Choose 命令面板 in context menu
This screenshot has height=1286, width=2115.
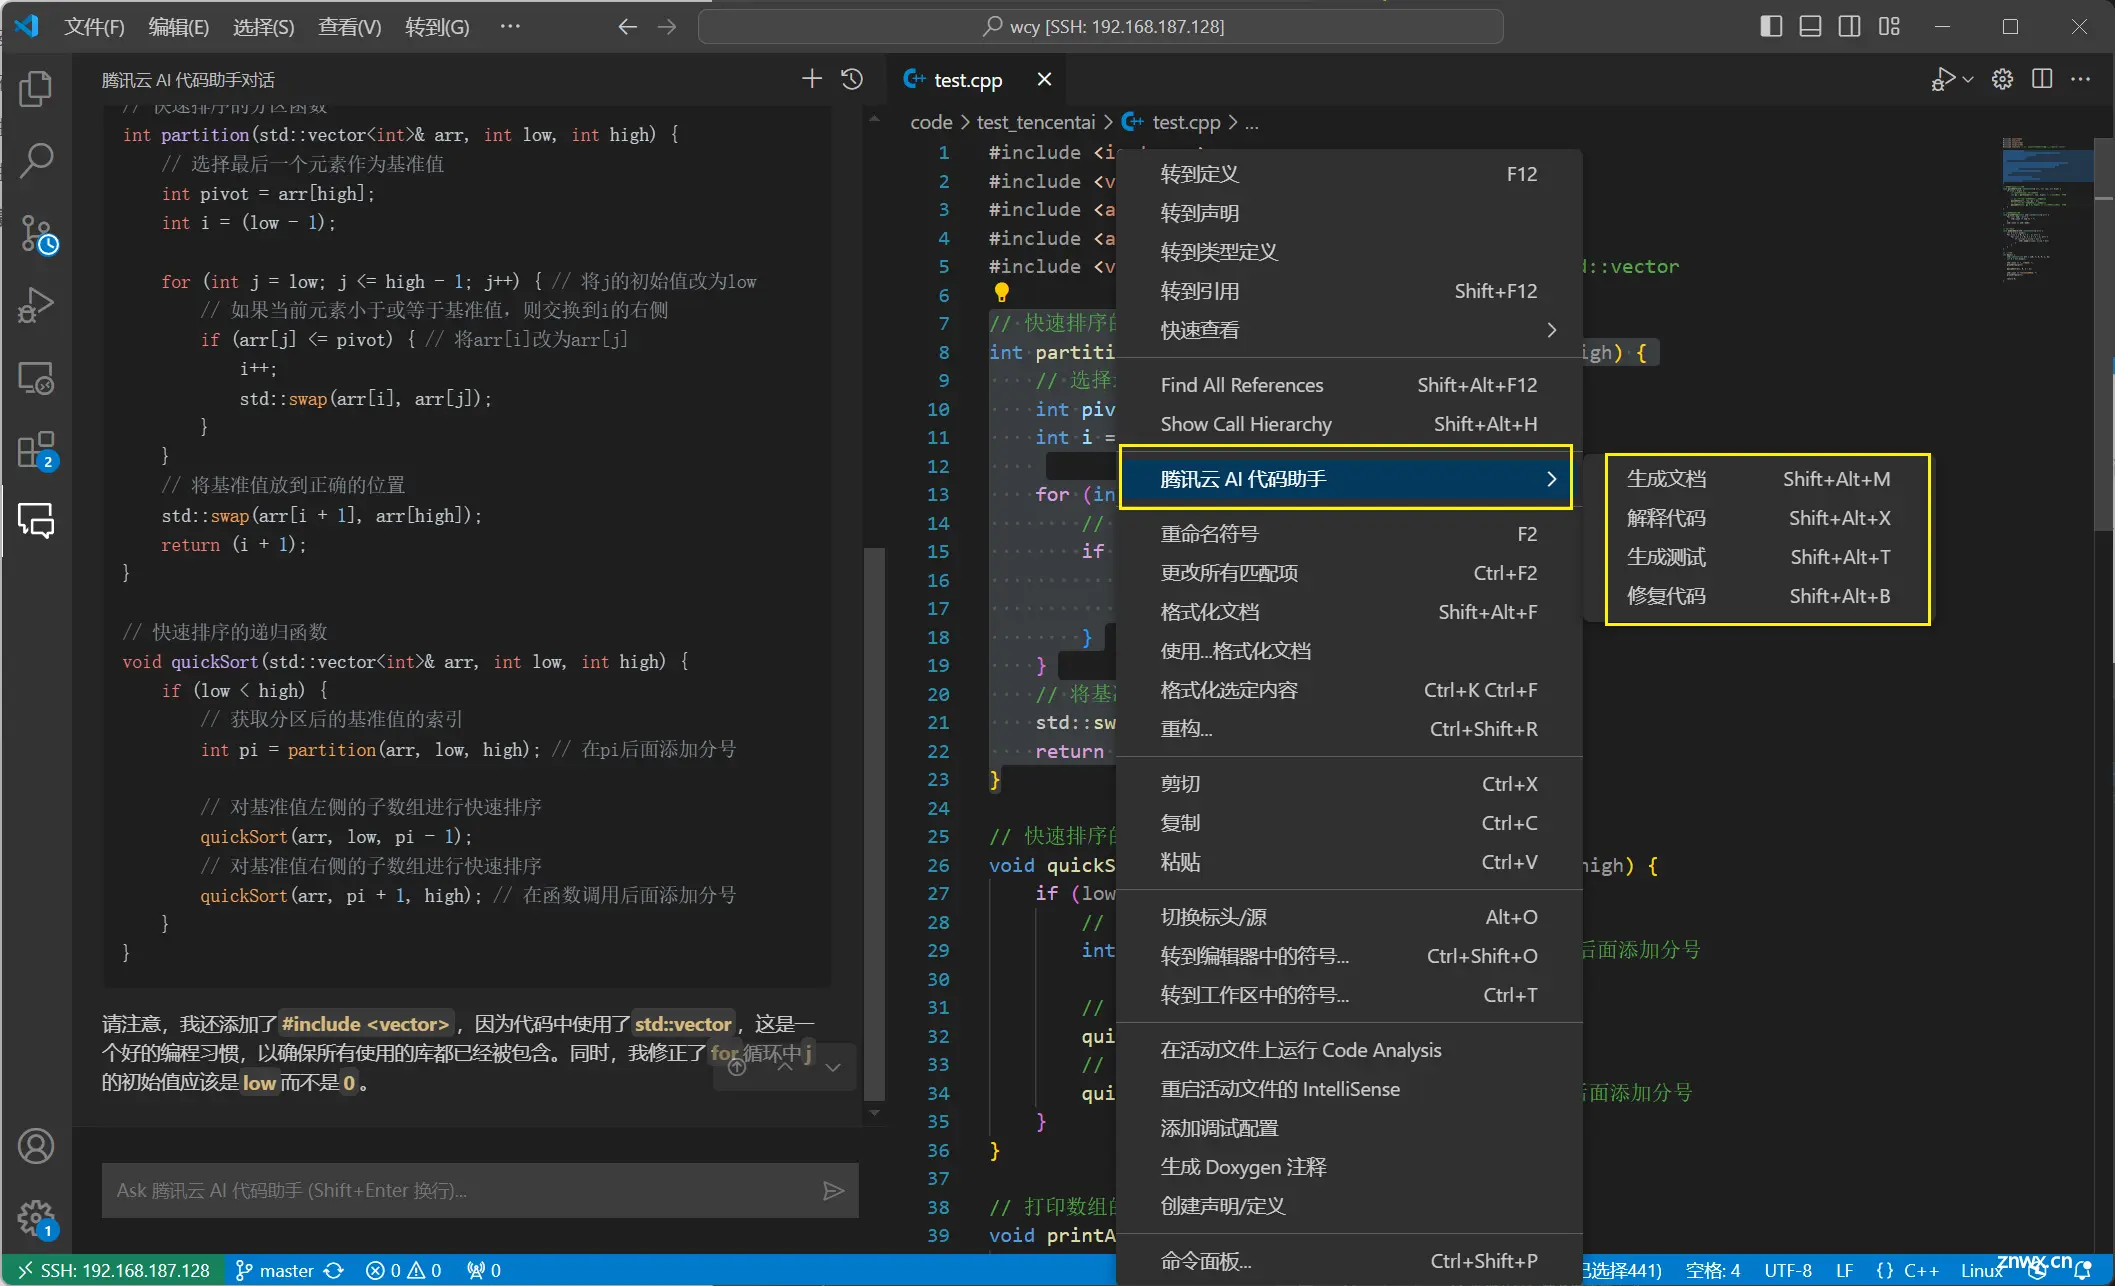[x=1349, y=1261]
